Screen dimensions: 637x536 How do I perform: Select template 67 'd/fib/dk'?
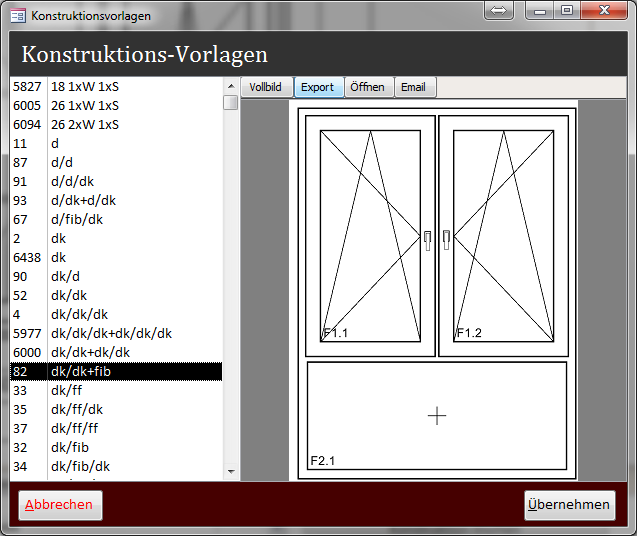click(116, 219)
